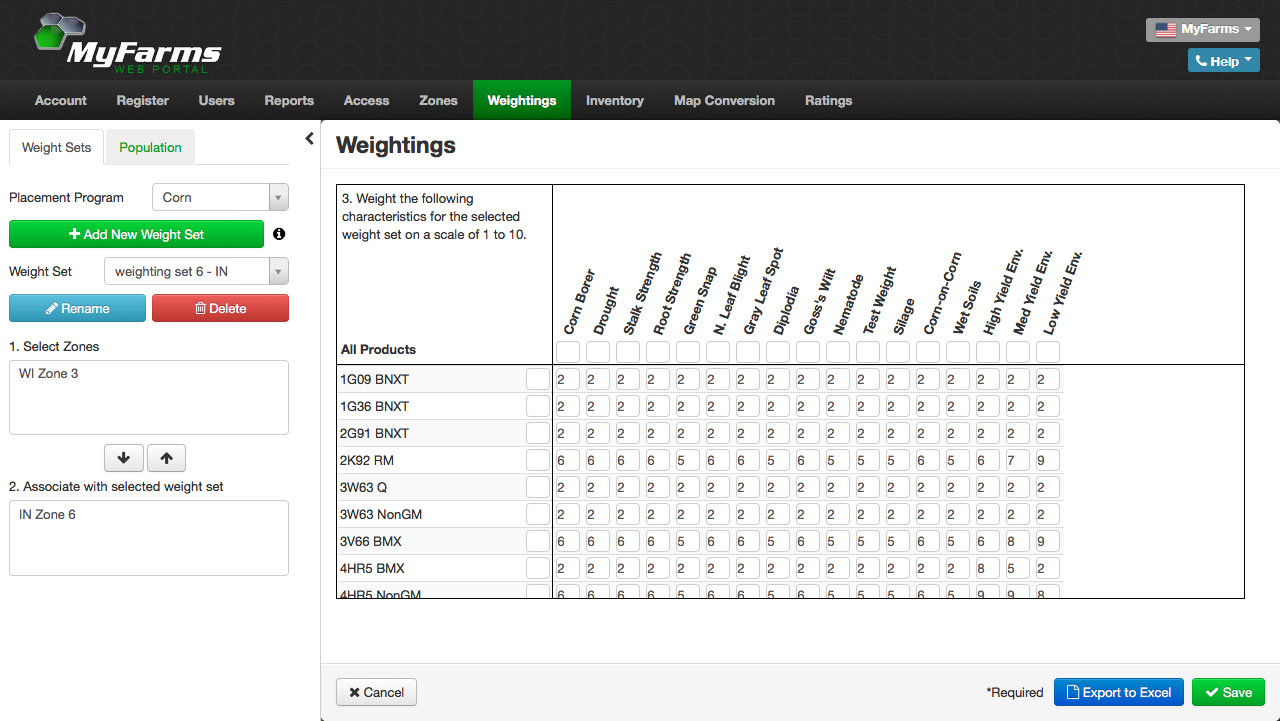Open the MyFarms account dropdown
1280x721 pixels.
tap(1202, 29)
